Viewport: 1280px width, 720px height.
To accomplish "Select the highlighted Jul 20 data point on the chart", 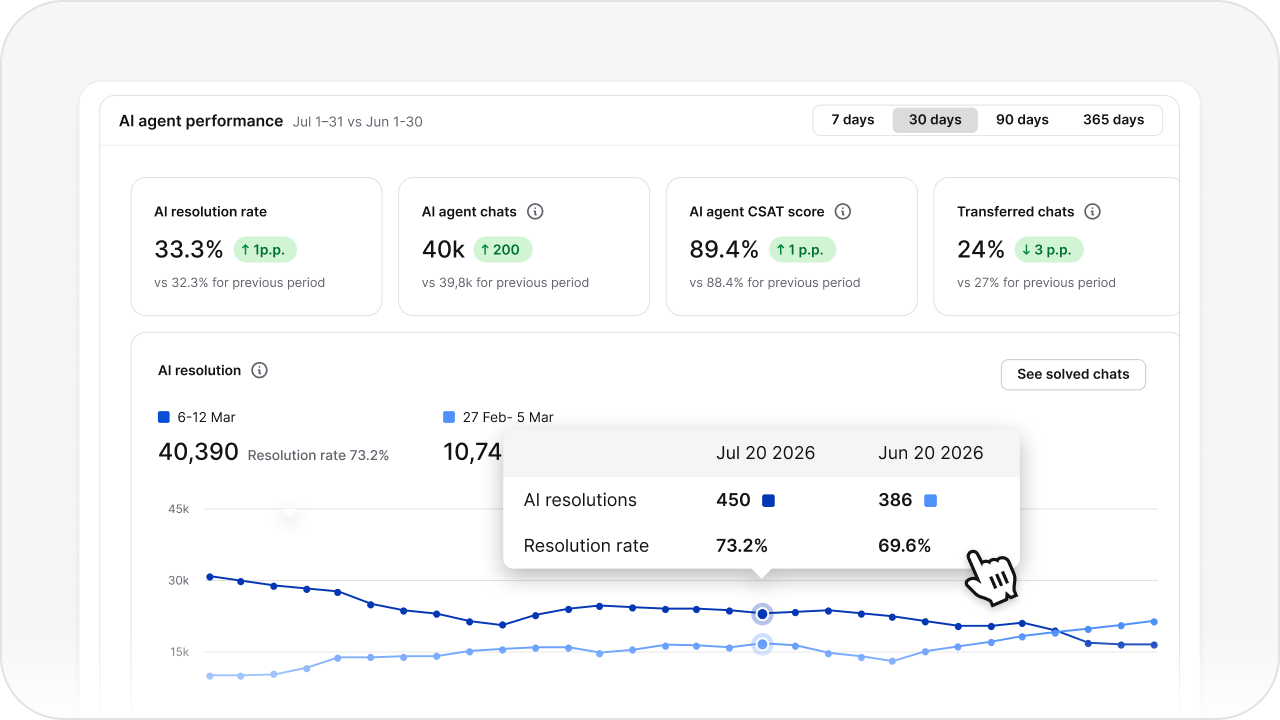I will coord(762,614).
